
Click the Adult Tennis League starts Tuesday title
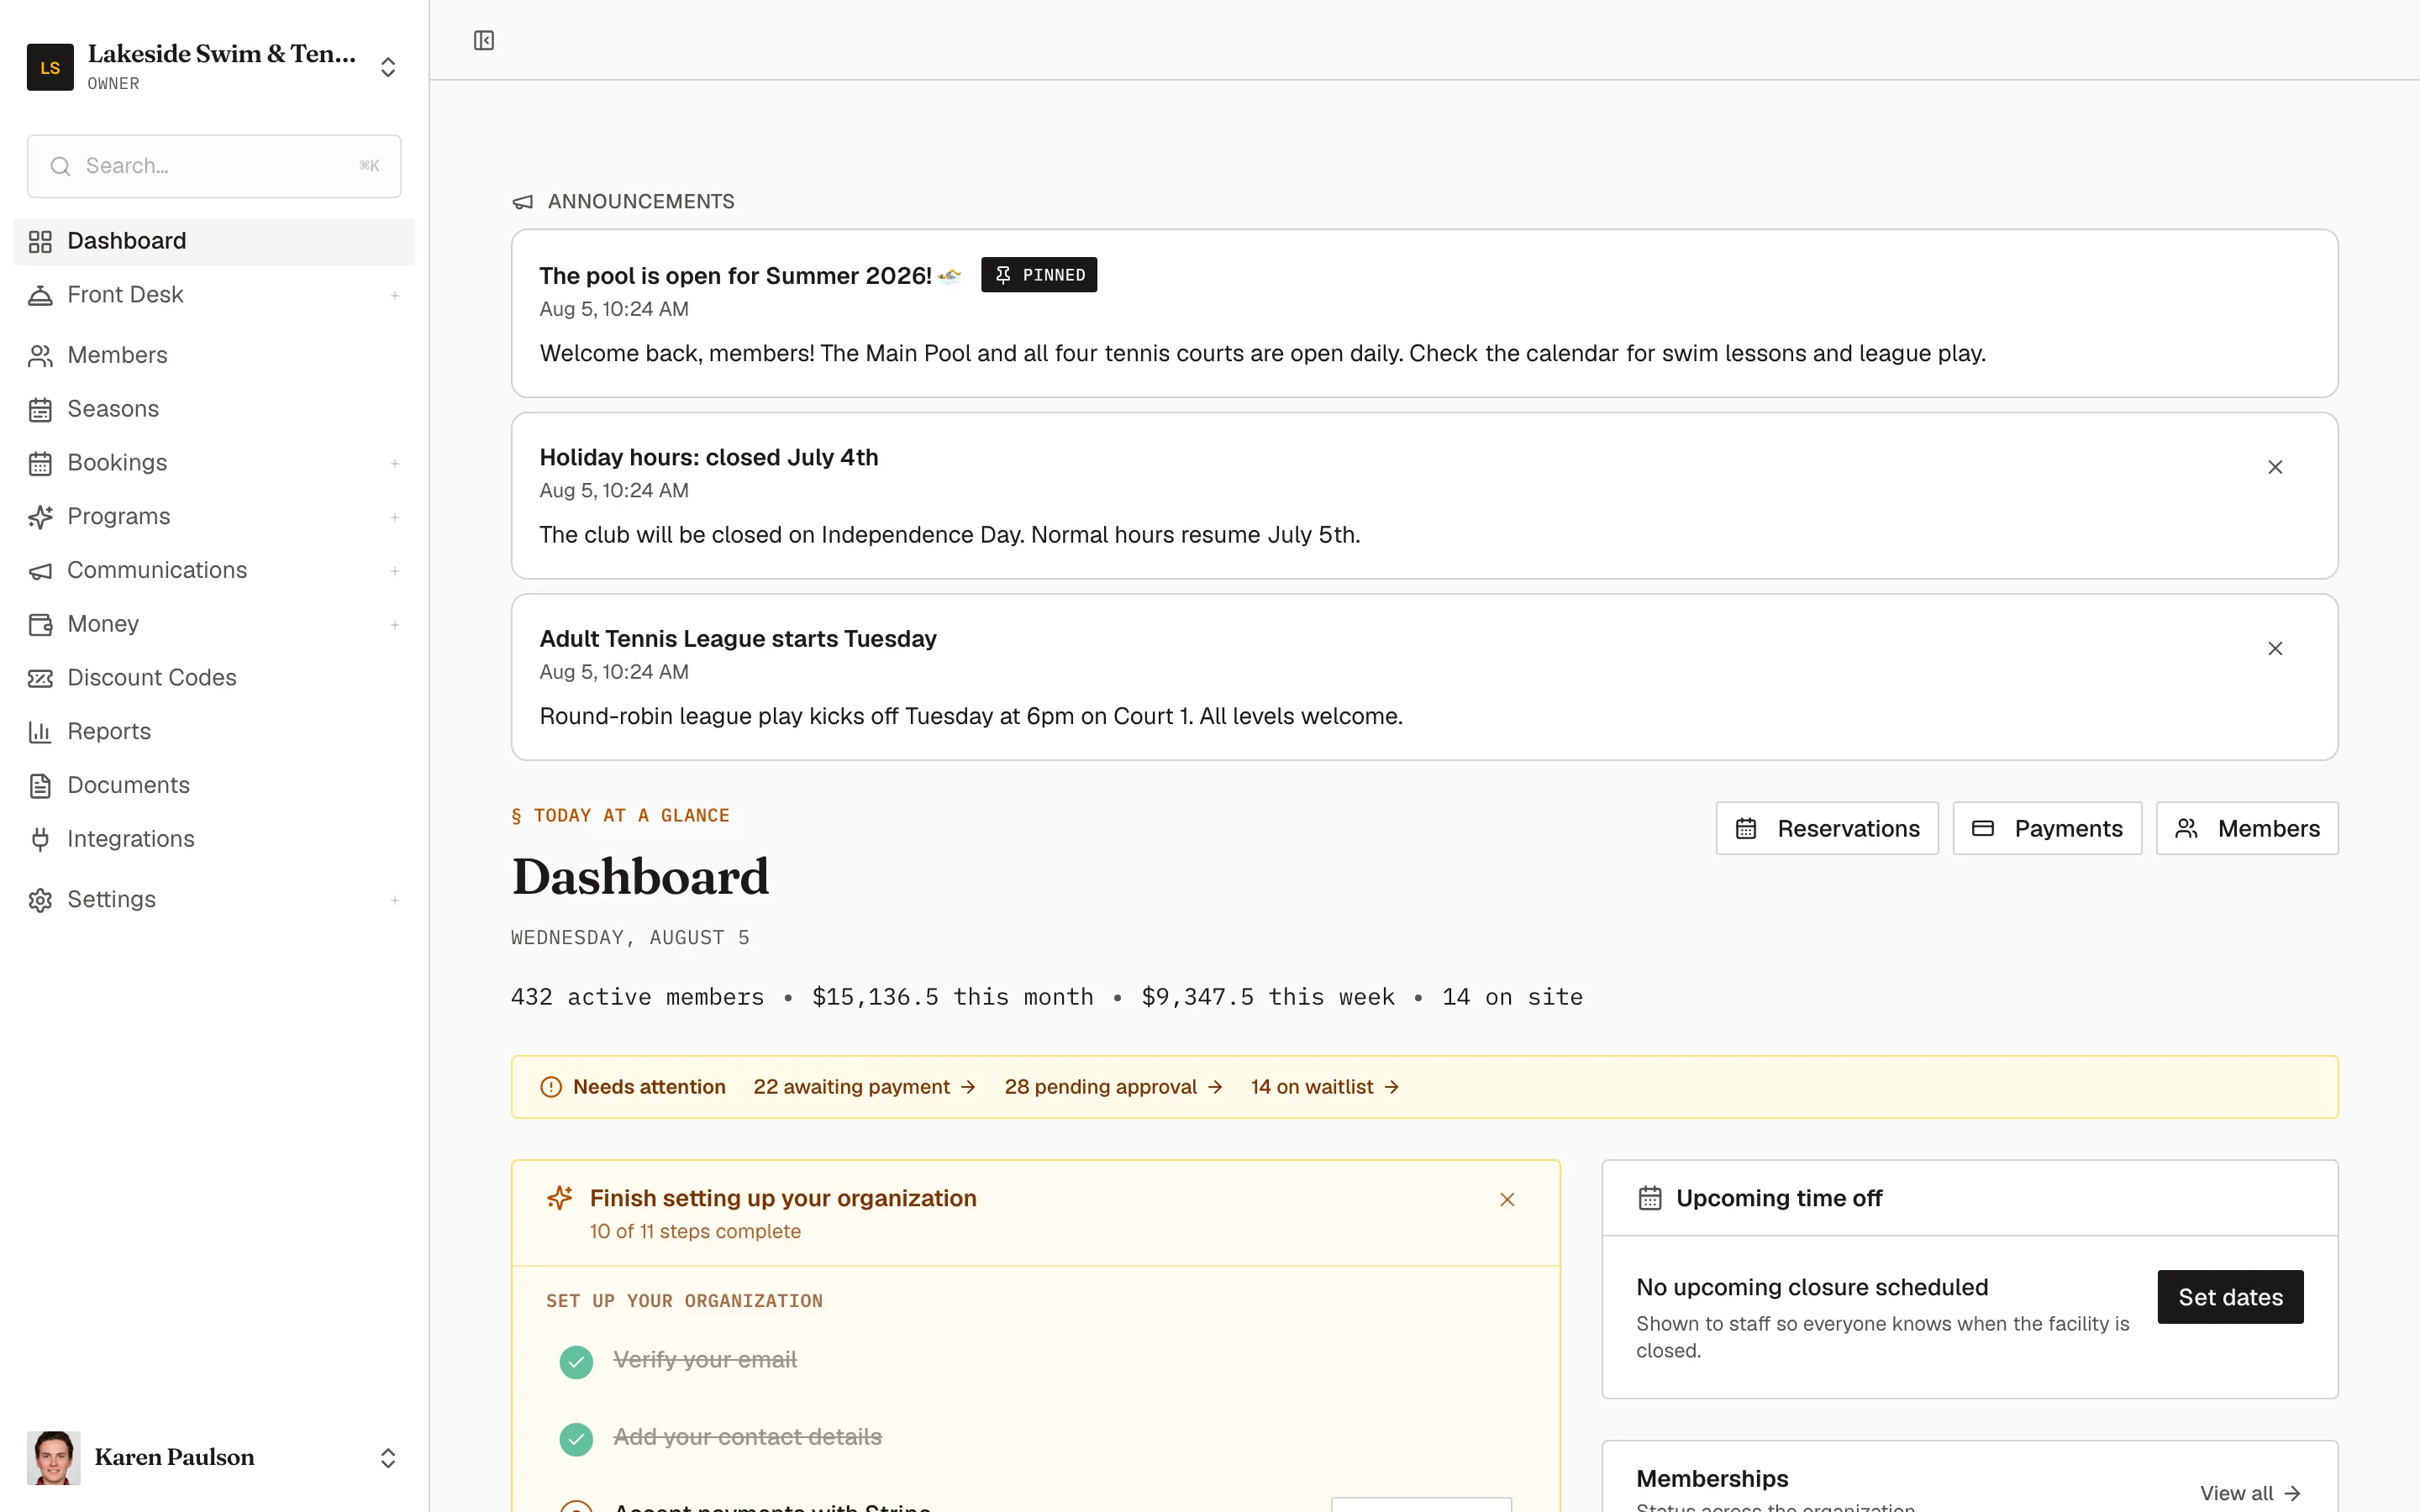coord(738,639)
